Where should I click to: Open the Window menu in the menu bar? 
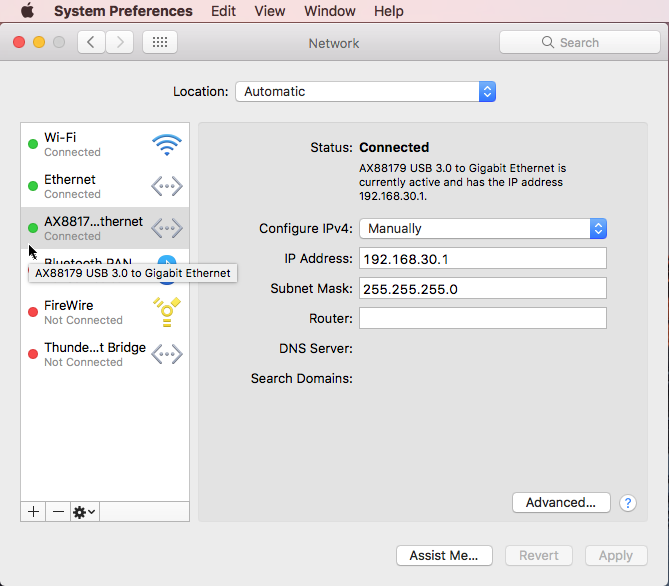pos(329,11)
